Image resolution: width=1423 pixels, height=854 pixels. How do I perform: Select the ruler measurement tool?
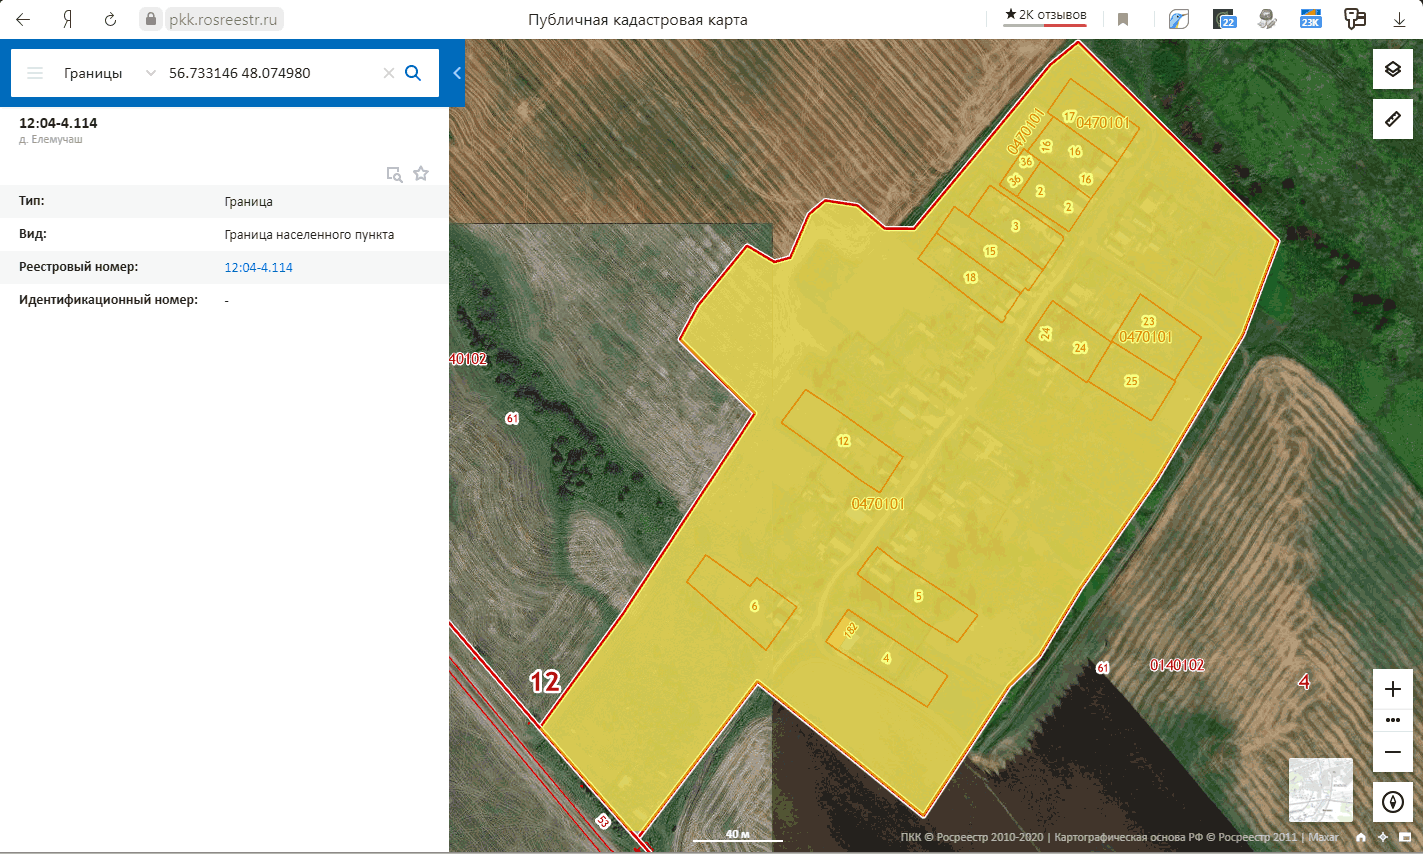tap(1393, 119)
